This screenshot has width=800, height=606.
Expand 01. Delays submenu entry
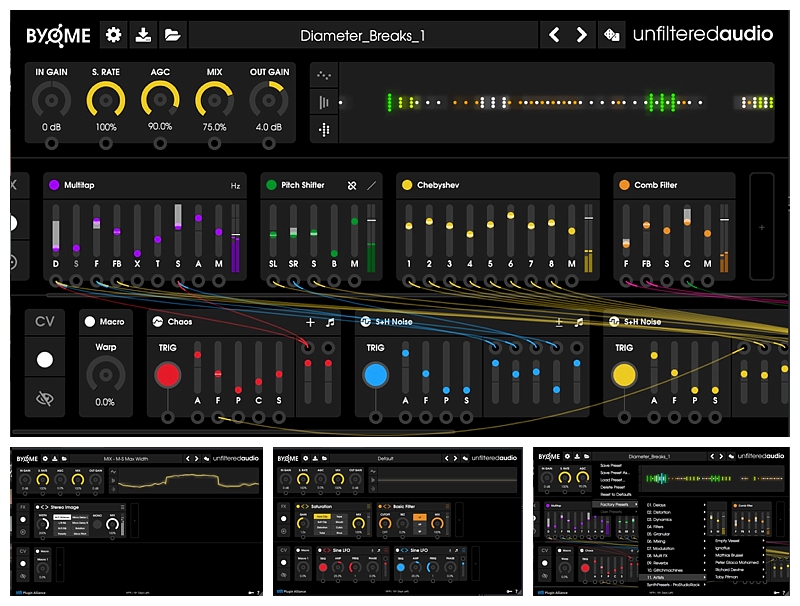(672, 505)
